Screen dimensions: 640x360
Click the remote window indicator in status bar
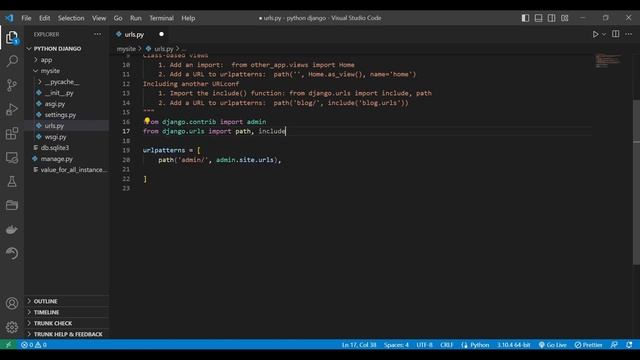8,345
